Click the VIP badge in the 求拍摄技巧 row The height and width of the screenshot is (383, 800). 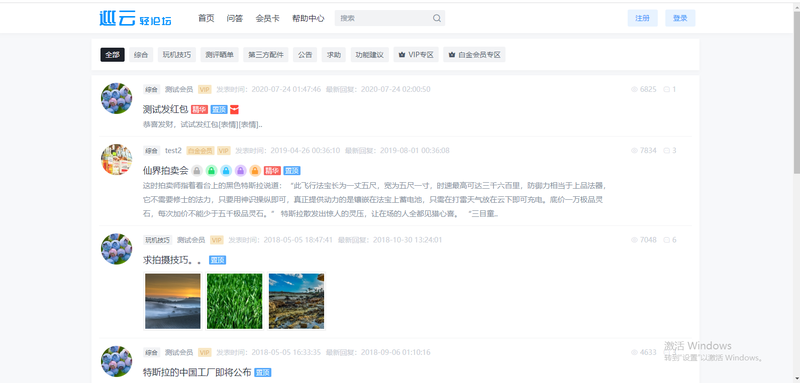[x=217, y=240]
